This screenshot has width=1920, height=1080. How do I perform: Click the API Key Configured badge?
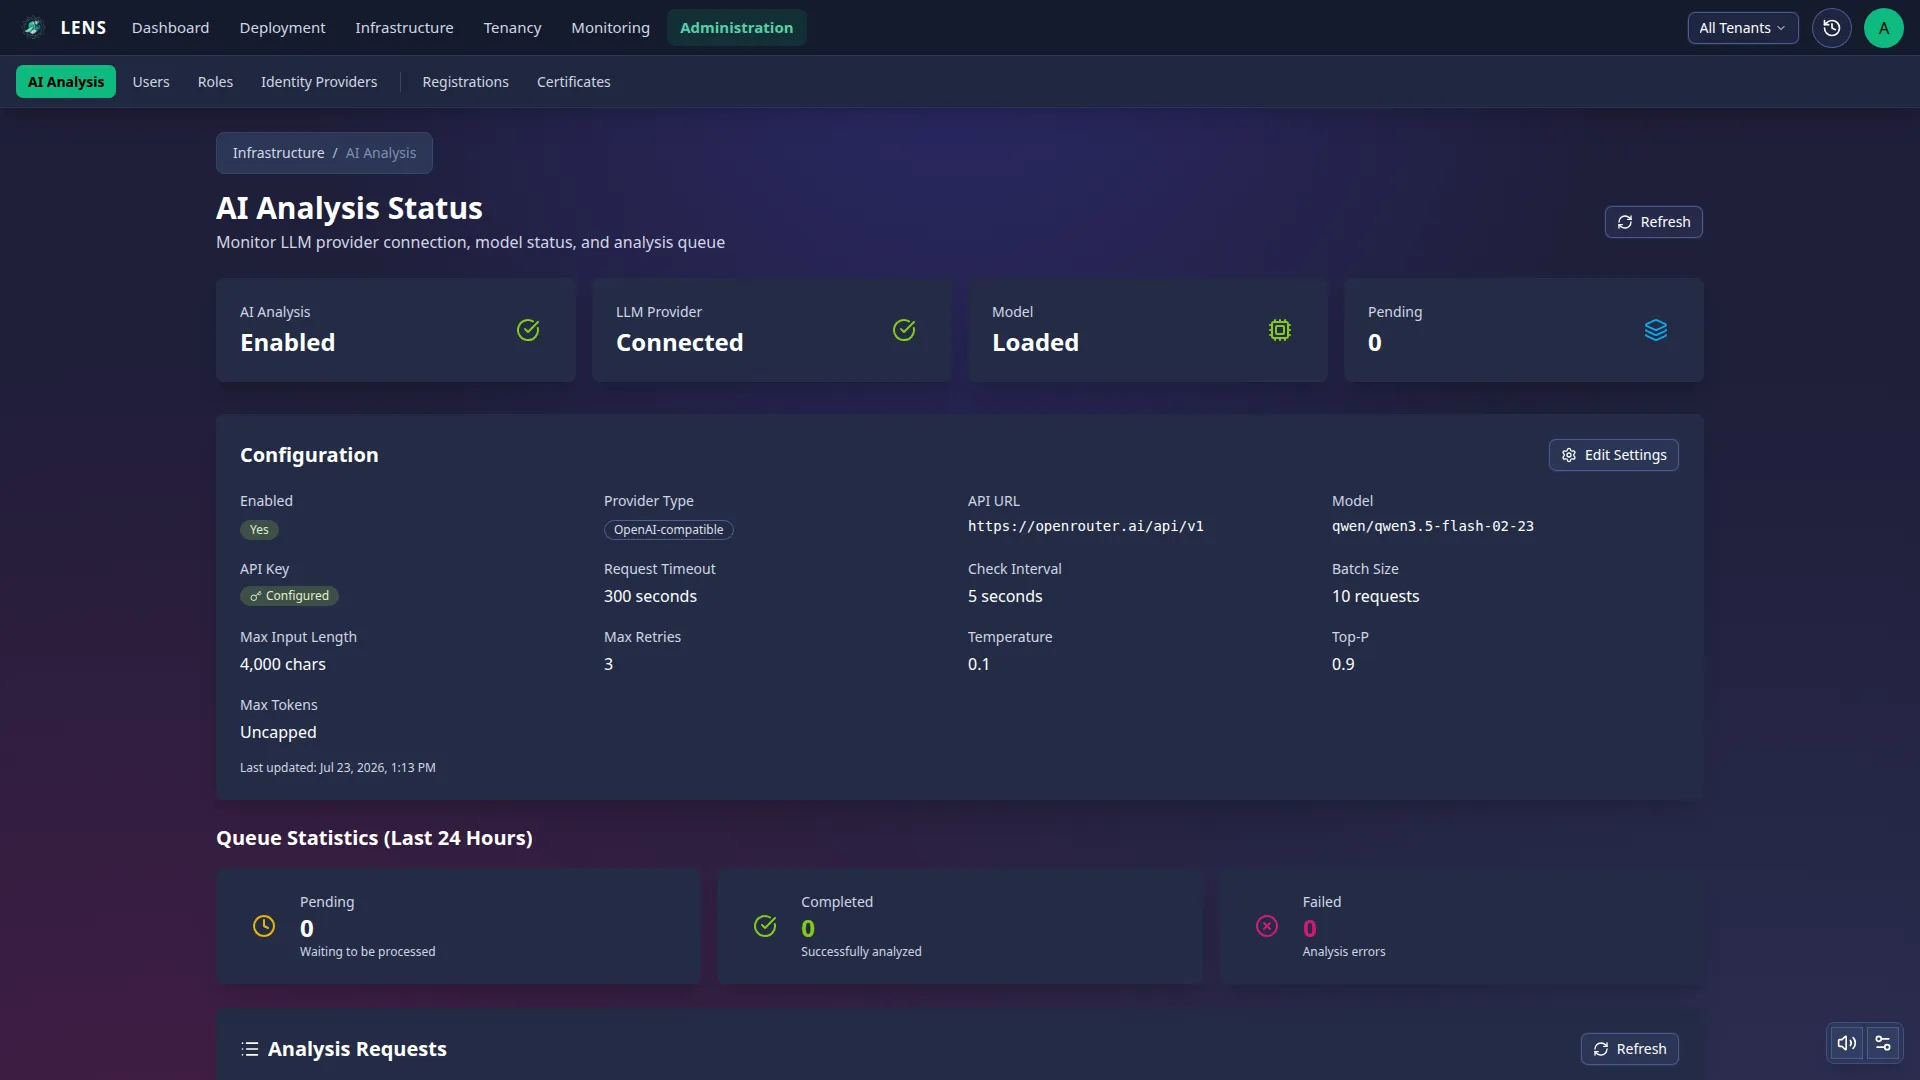pyautogui.click(x=289, y=596)
